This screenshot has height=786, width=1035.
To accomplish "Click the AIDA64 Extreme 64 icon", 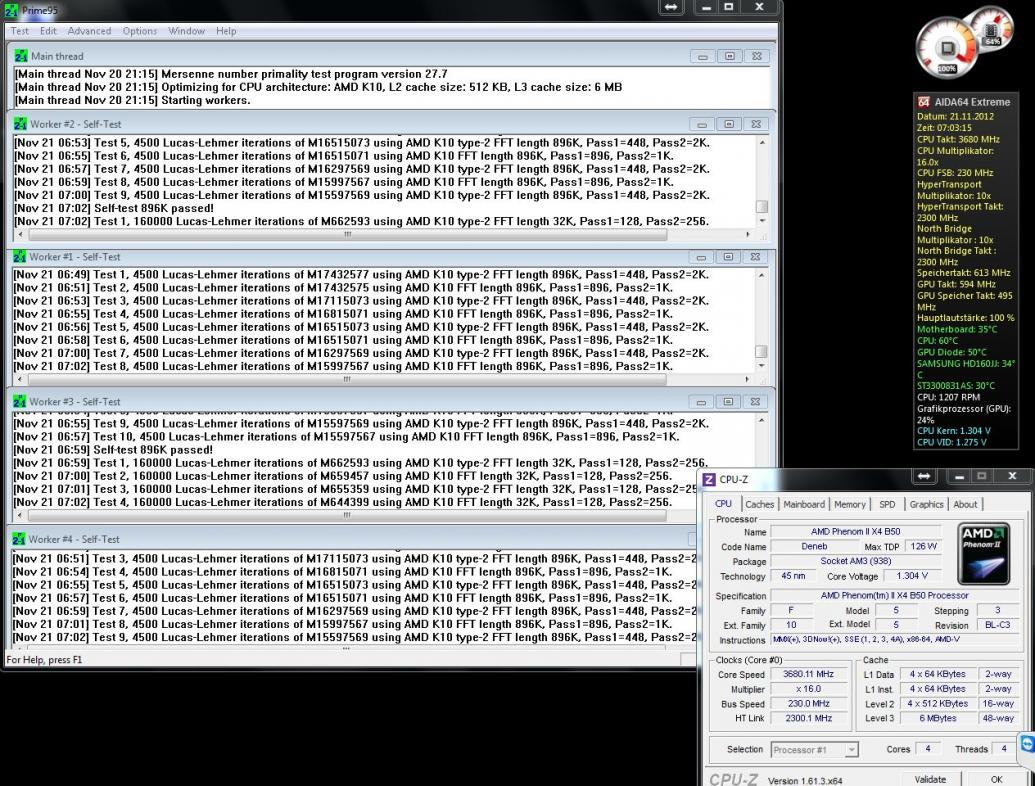I will click(923, 102).
